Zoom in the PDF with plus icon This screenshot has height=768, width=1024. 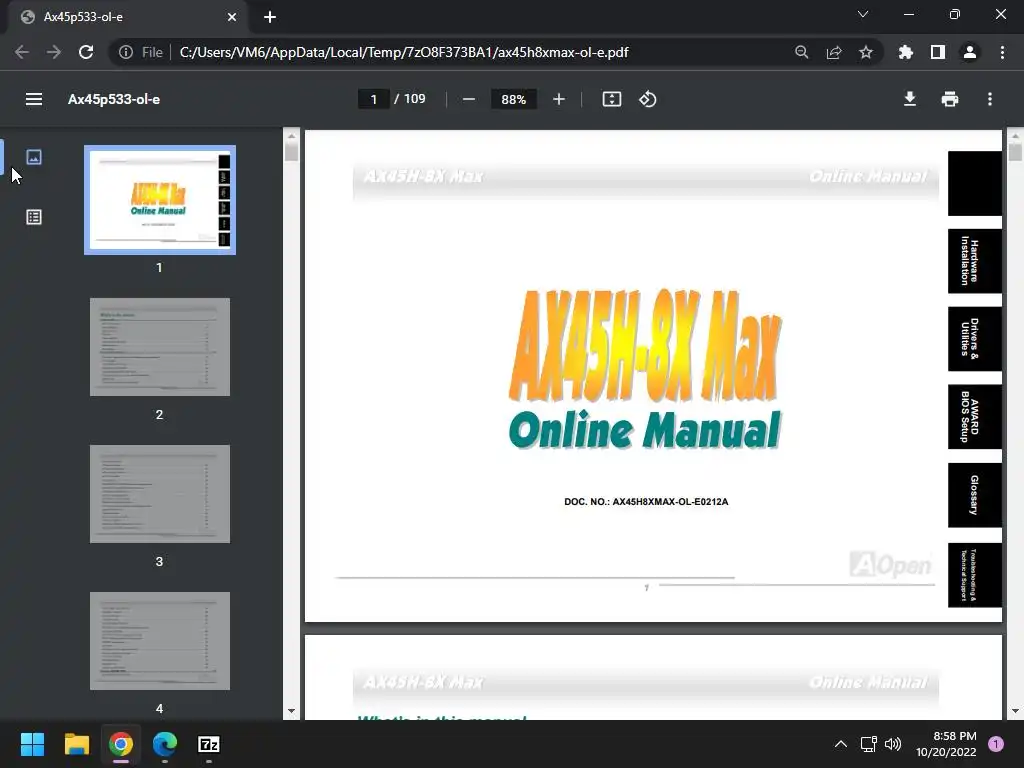pyautogui.click(x=558, y=99)
